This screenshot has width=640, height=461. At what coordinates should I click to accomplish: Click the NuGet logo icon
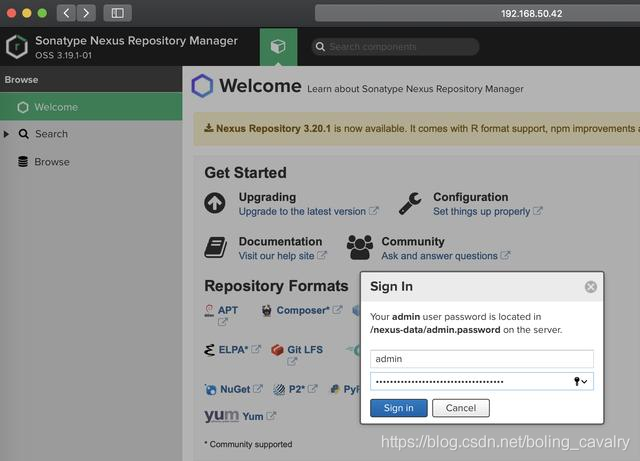coord(211,390)
